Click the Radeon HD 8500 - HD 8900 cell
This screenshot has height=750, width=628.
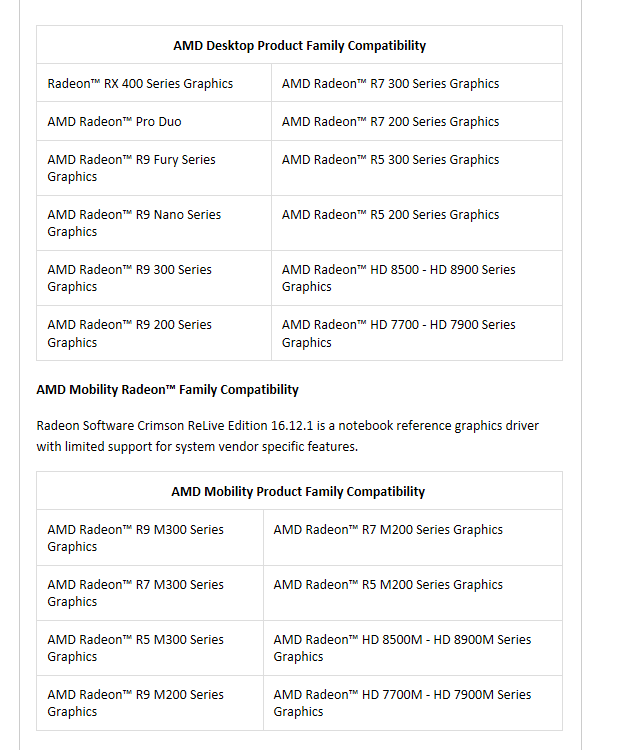coord(398,278)
